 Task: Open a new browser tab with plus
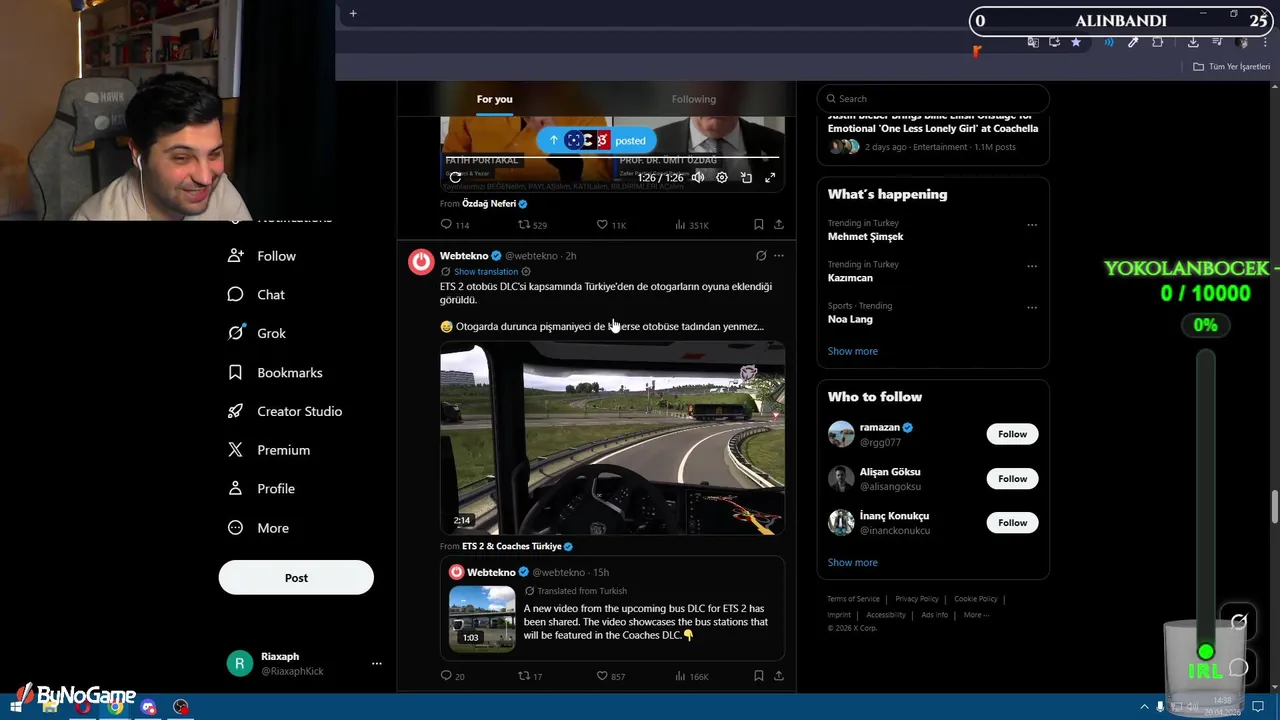353,13
